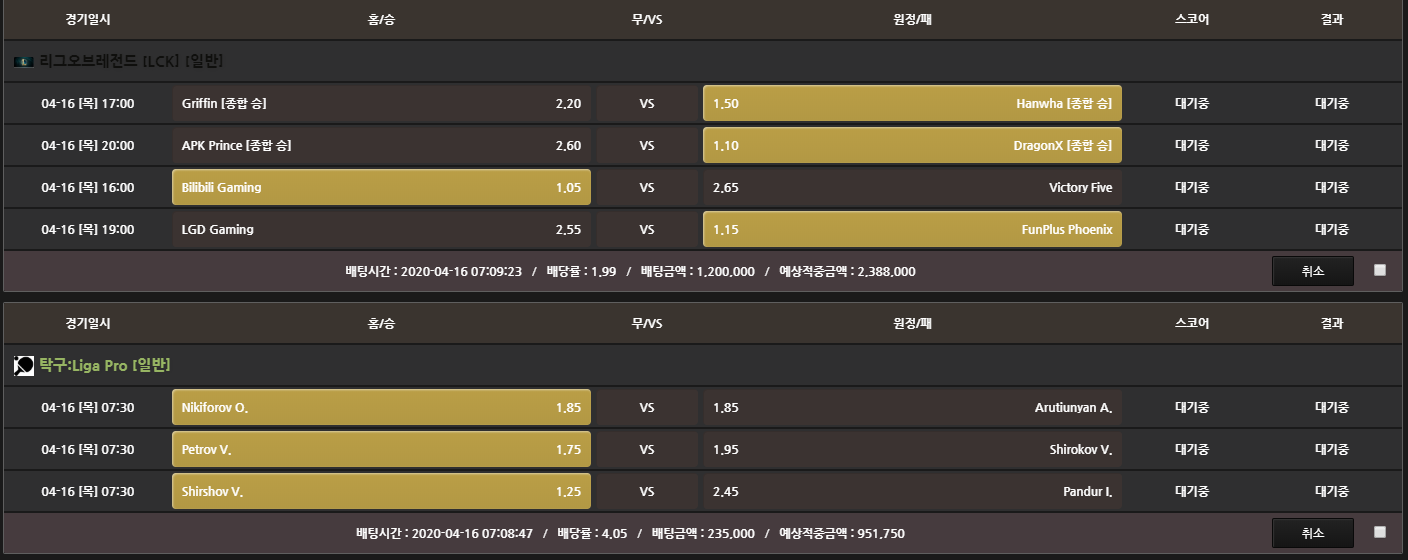Select the Griffin 2.20 home odds cell

(381, 103)
